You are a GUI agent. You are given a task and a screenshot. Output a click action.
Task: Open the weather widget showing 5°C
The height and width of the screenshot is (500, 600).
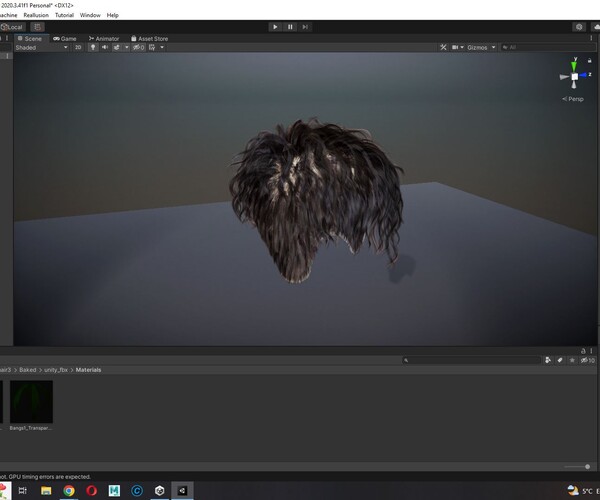pos(581,490)
